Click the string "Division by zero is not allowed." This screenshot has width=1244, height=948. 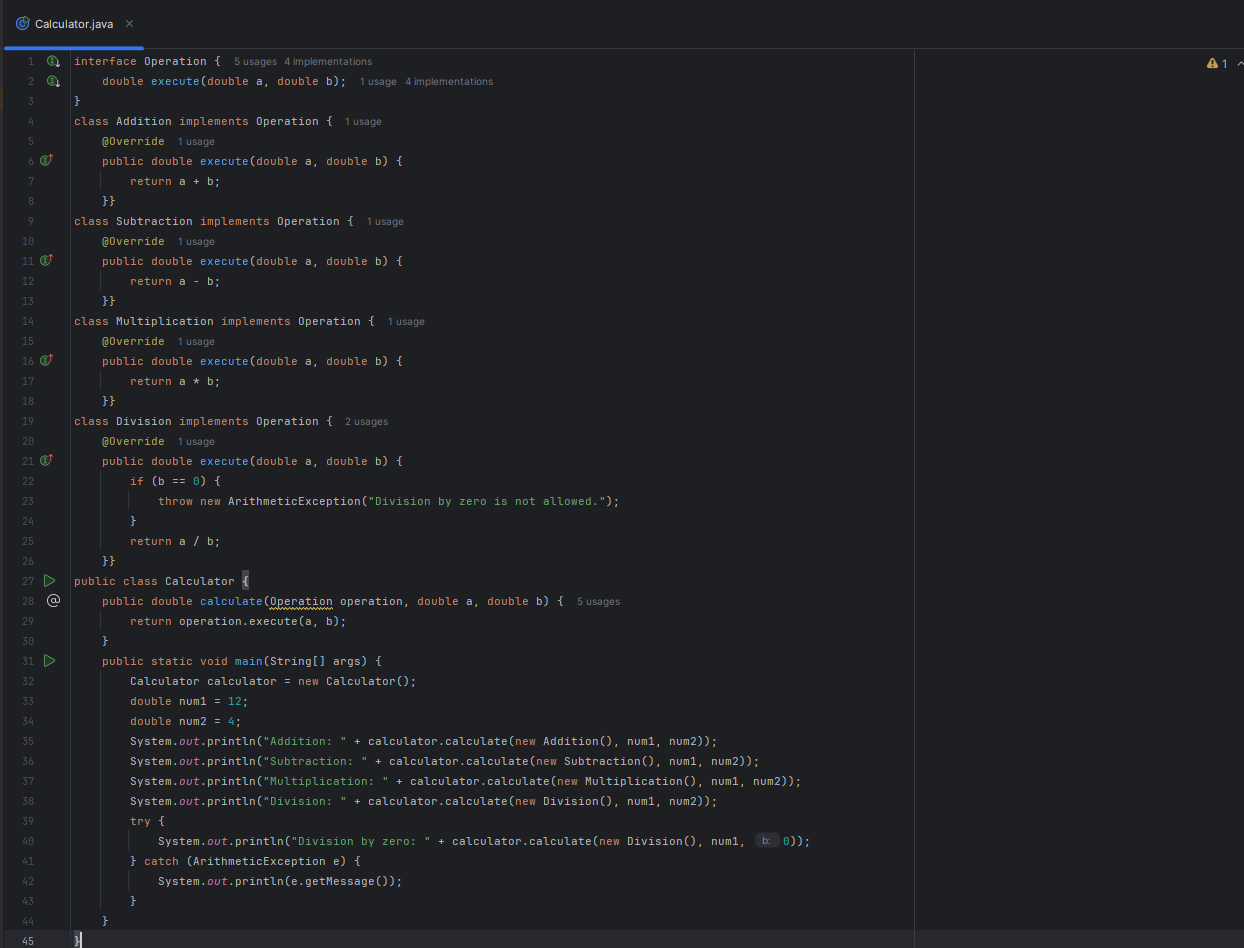[x=487, y=501]
